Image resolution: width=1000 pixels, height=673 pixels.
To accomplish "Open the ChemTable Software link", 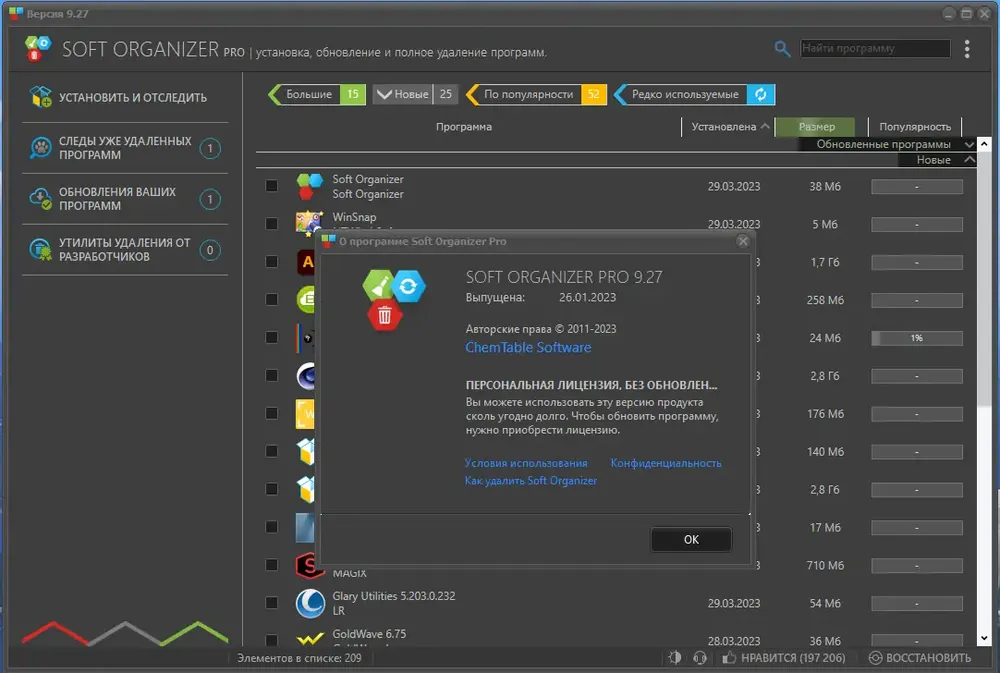I will click(528, 348).
